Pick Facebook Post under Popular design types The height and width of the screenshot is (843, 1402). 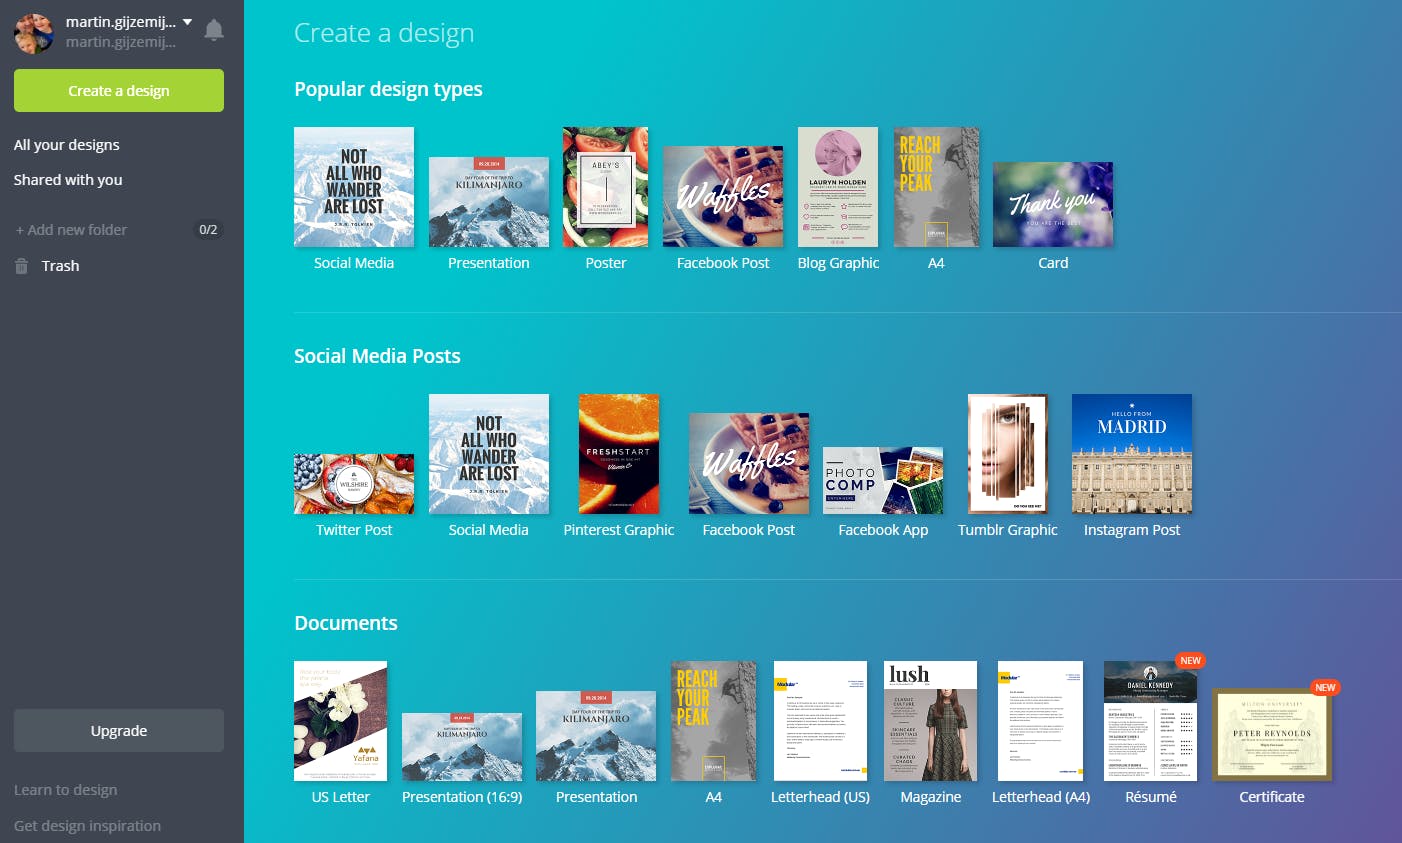pos(723,197)
